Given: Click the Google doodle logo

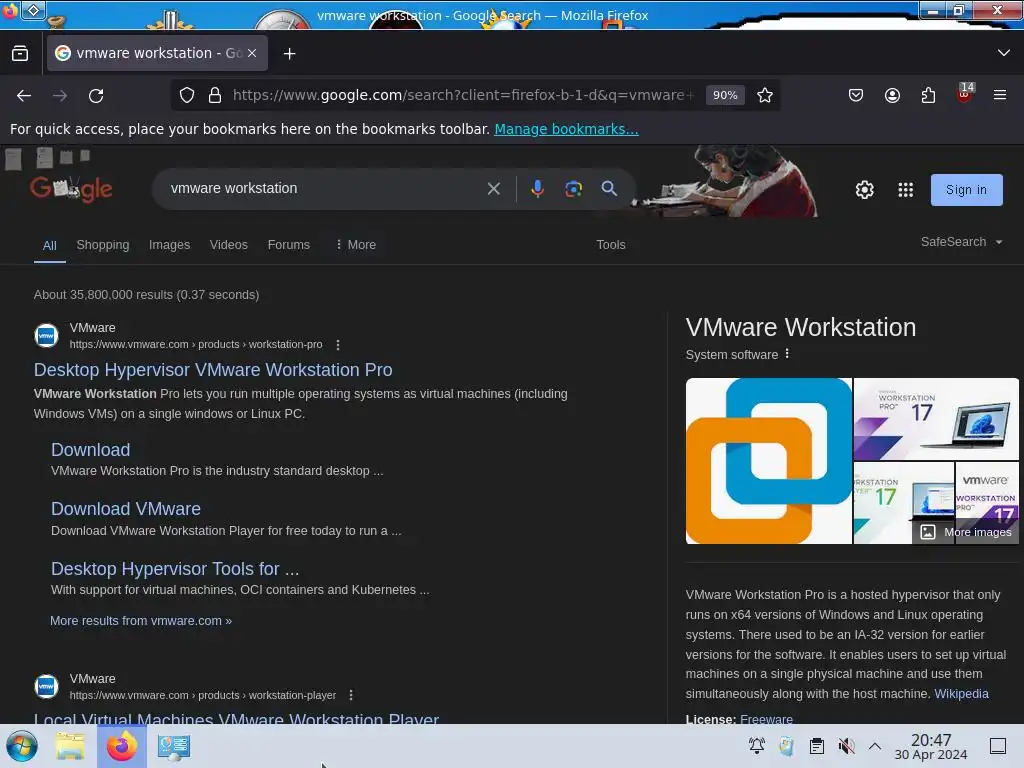Looking at the screenshot, I should [x=71, y=189].
